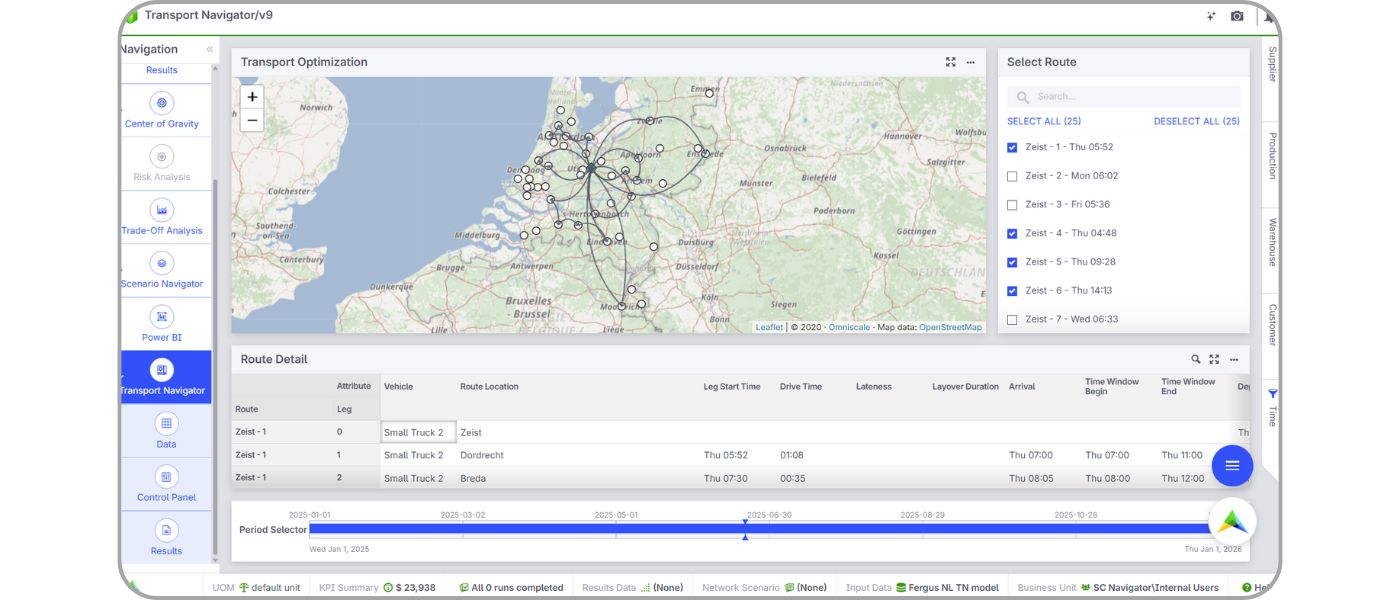
Task: Collapse the Navigation sidebar
Action: [x=208, y=48]
